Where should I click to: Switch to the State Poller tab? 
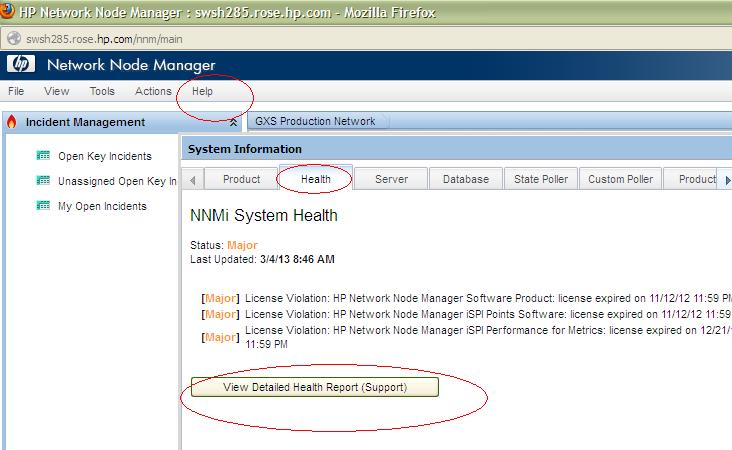coord(540,179)
